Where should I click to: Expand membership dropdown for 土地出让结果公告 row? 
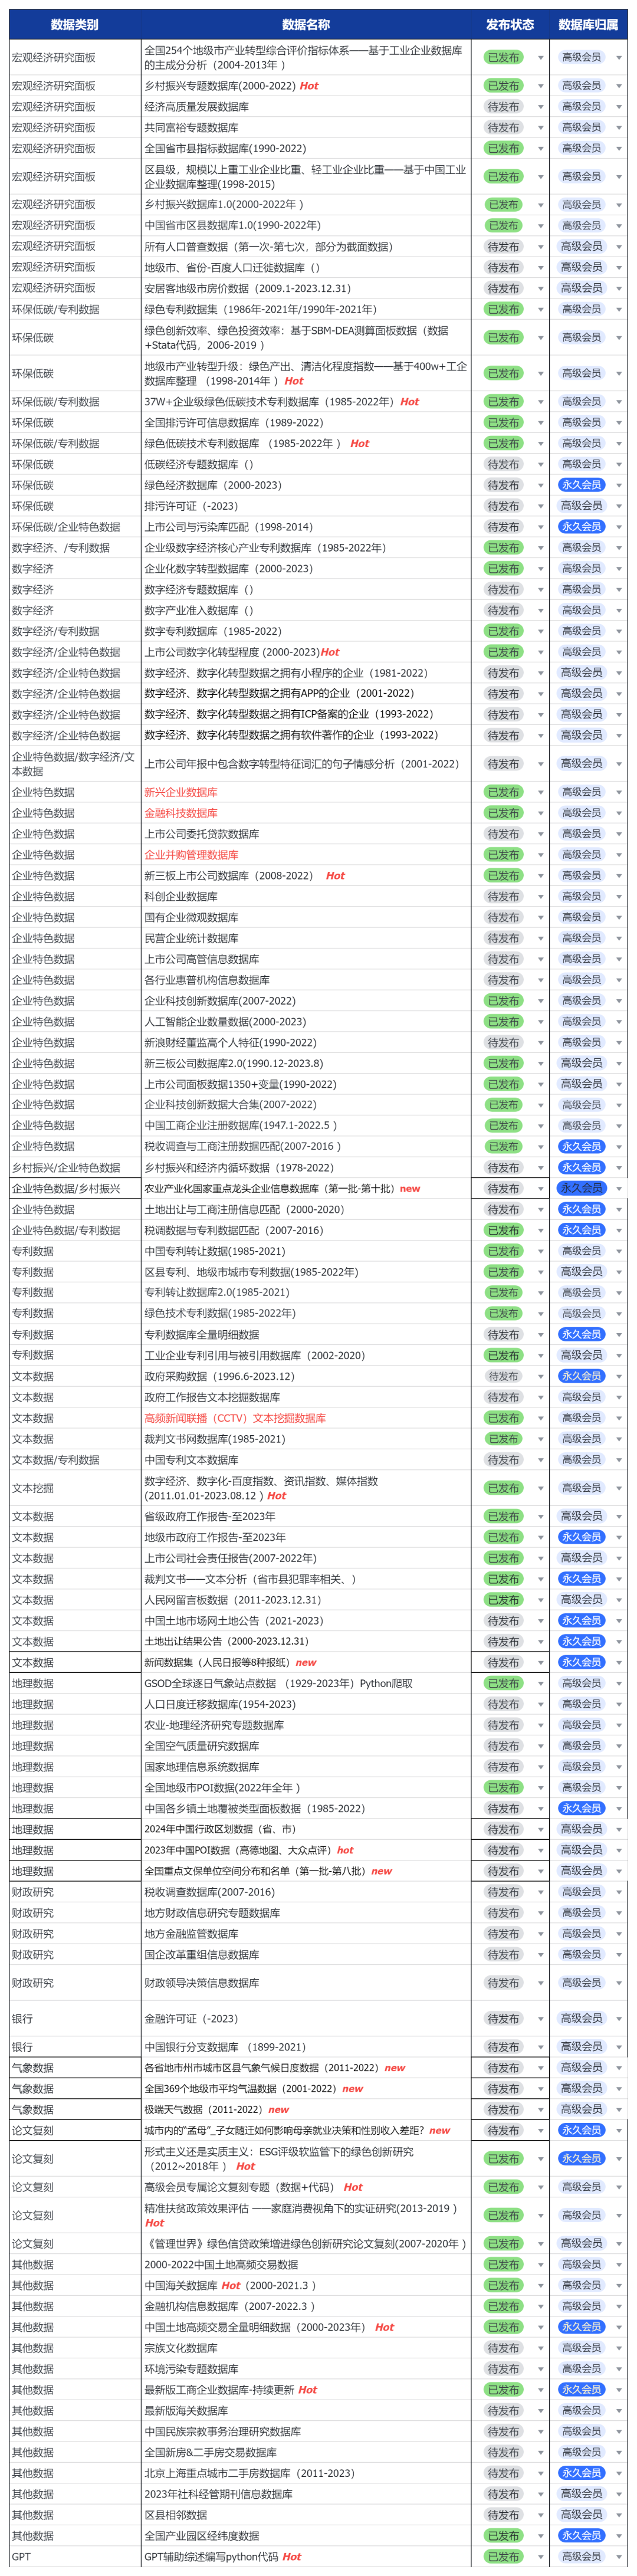coord(619,1642)
